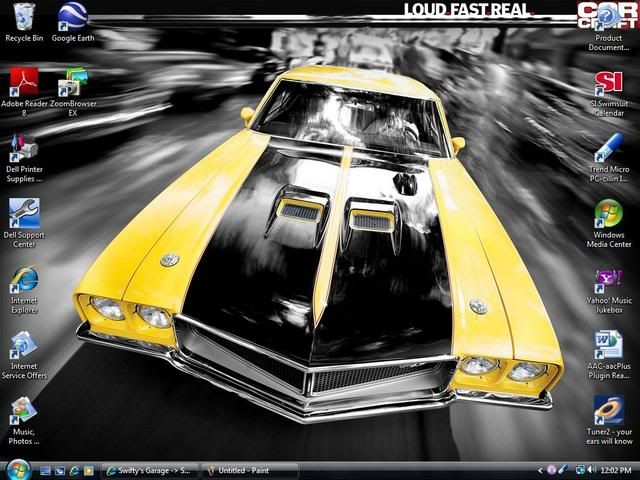
Task: Click the Dell Support Center icon
Action: point(24,212)
